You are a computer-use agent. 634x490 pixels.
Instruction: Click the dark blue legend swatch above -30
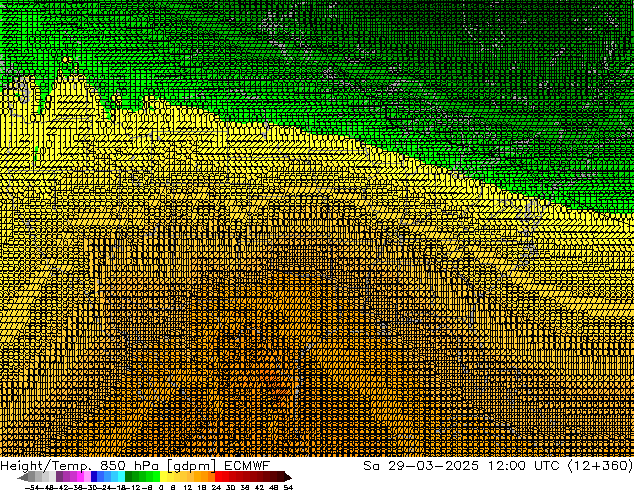94,476
